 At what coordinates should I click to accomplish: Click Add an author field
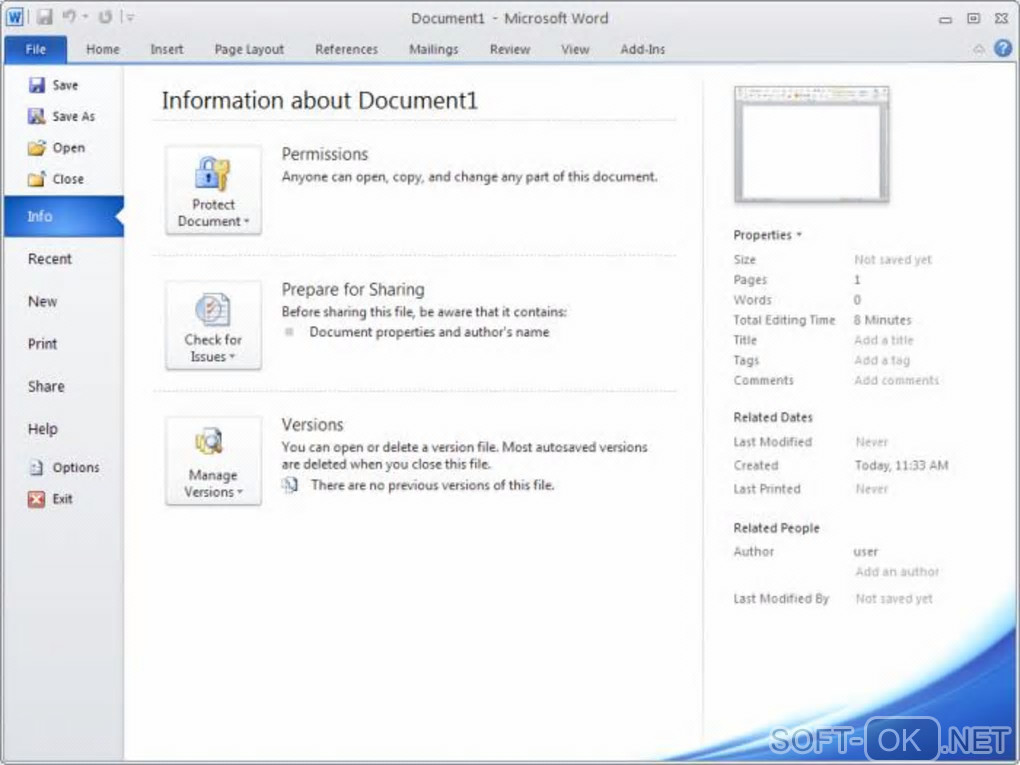(x=896, y=571)
